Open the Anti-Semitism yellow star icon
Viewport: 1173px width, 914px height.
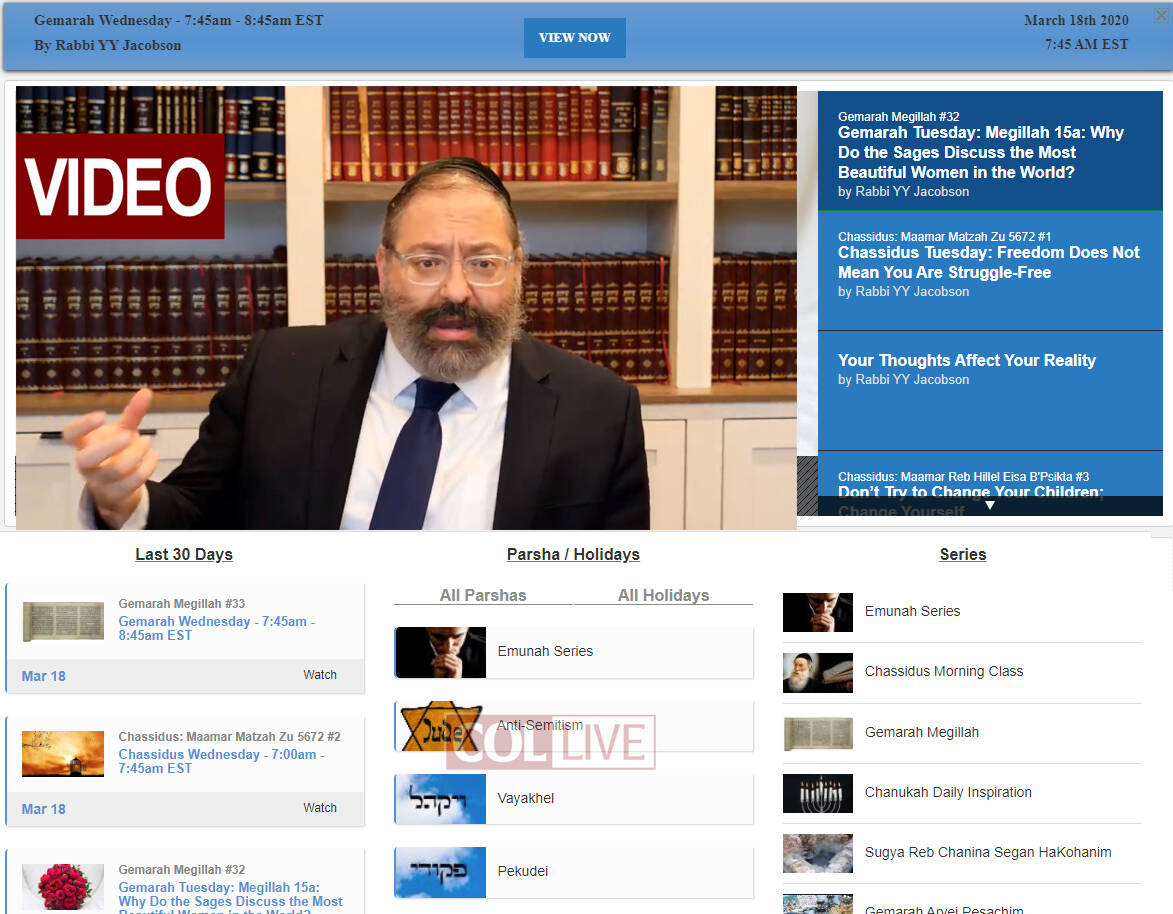tap(440, 726)
